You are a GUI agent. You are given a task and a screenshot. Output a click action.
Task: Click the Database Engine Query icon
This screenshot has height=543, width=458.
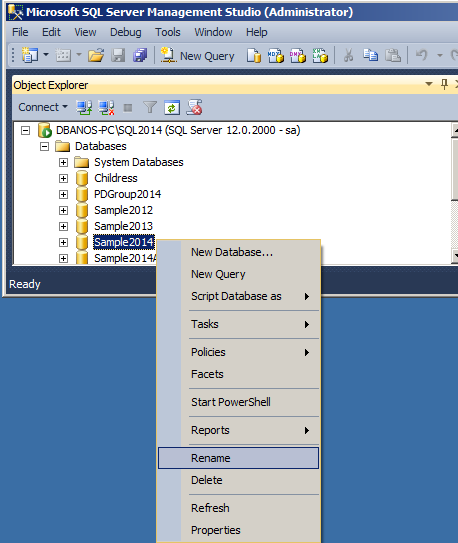254,55
